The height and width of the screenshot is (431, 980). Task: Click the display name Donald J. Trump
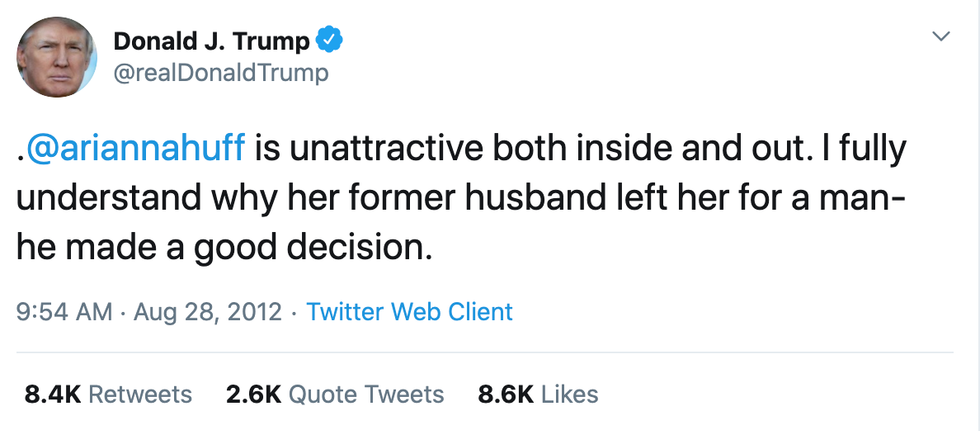click(213, 40)
